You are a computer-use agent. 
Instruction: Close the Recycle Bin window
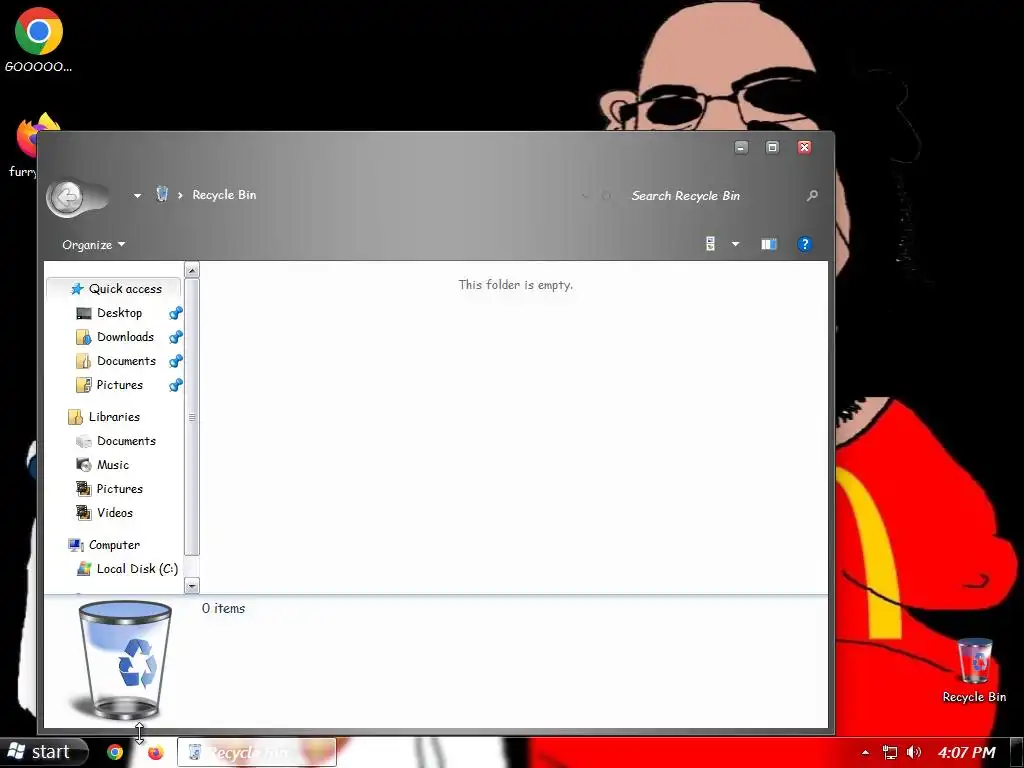click(805, 148)
